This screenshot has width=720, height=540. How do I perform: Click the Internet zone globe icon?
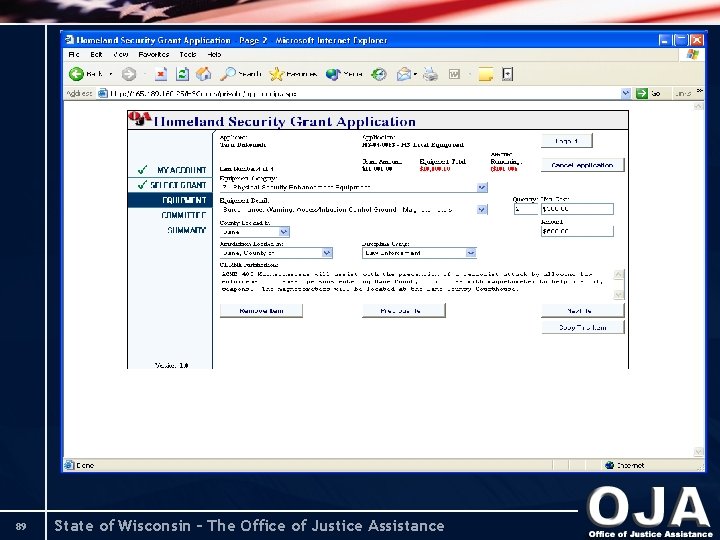609,465
